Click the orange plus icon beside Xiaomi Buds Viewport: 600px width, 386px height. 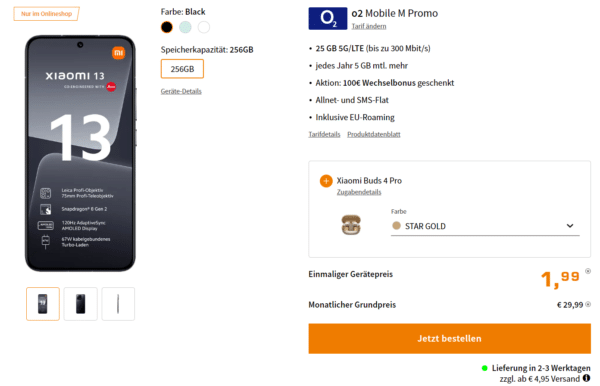coord(326,181)
